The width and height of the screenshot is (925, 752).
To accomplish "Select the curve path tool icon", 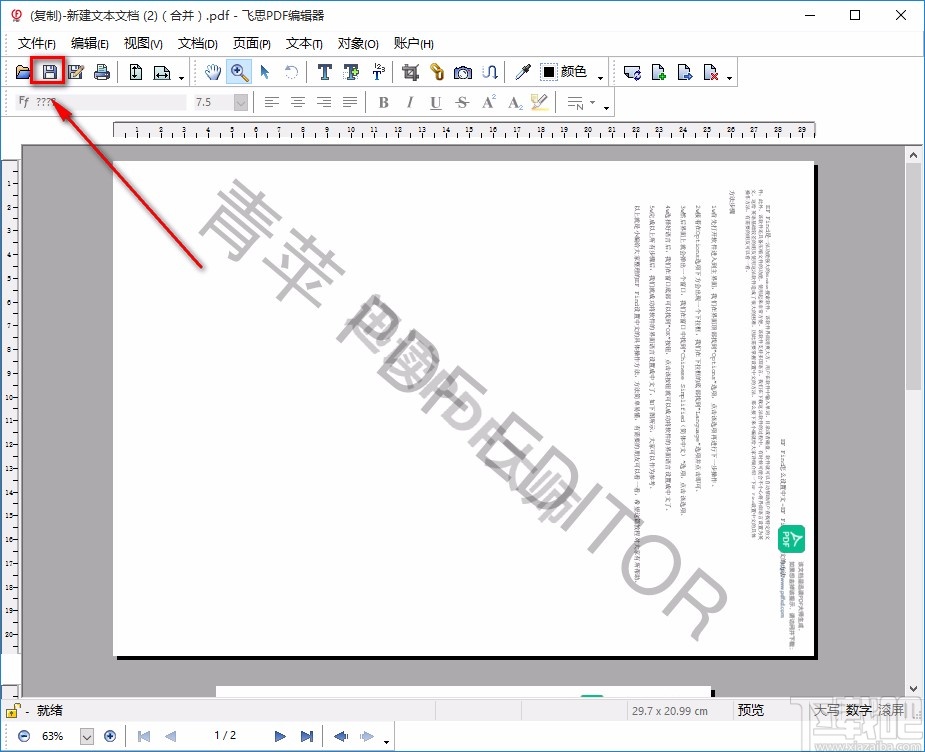I will [x=490, y=72].
